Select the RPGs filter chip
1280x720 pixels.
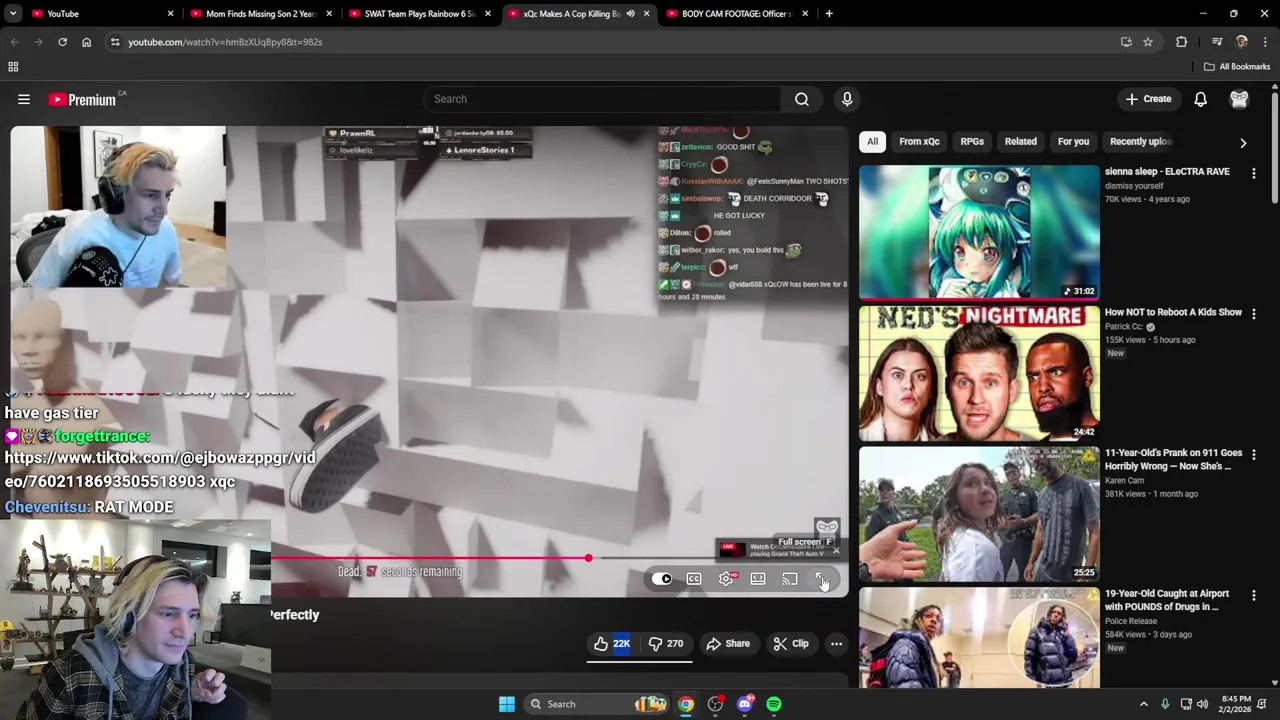click(x=972, y=142)
